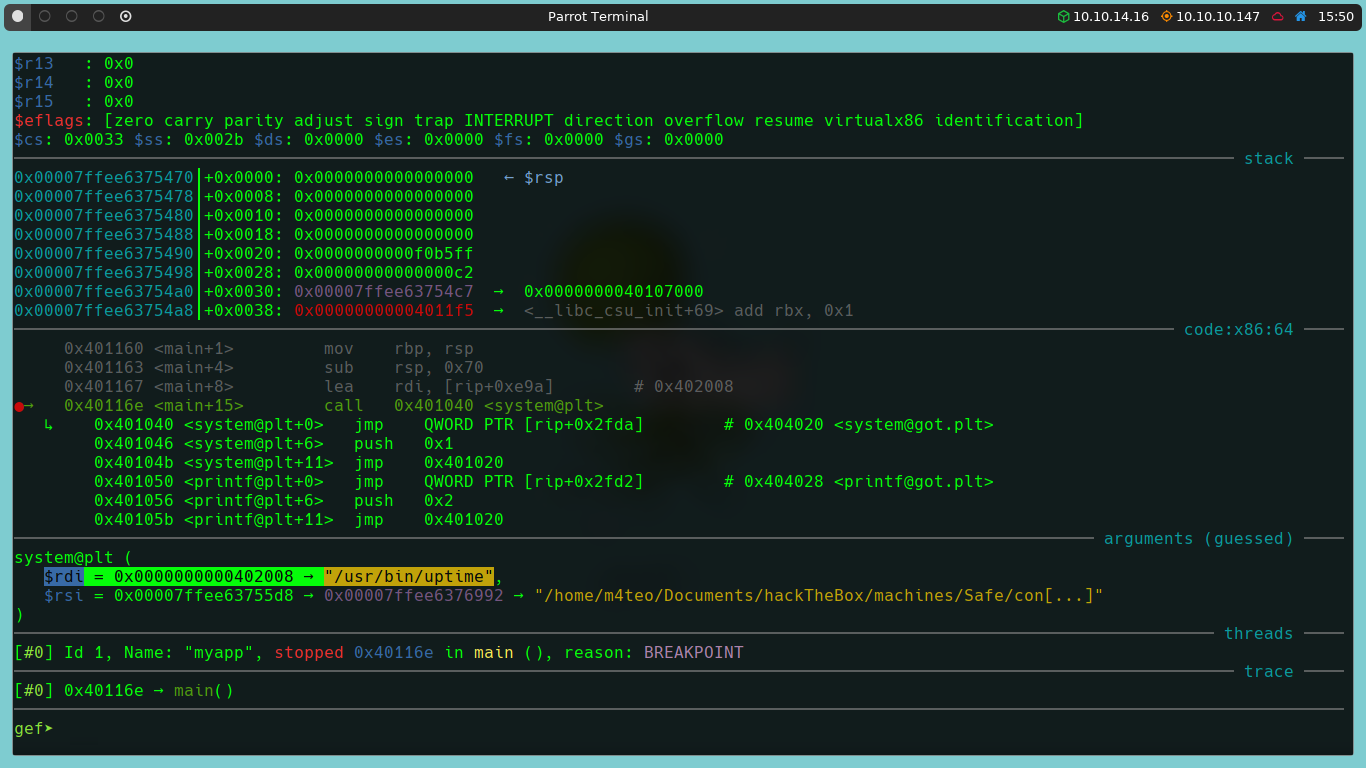Click the arguments (guessed) section header
This screenshot has height=768, width=1366.
[x=1199, y=538]
